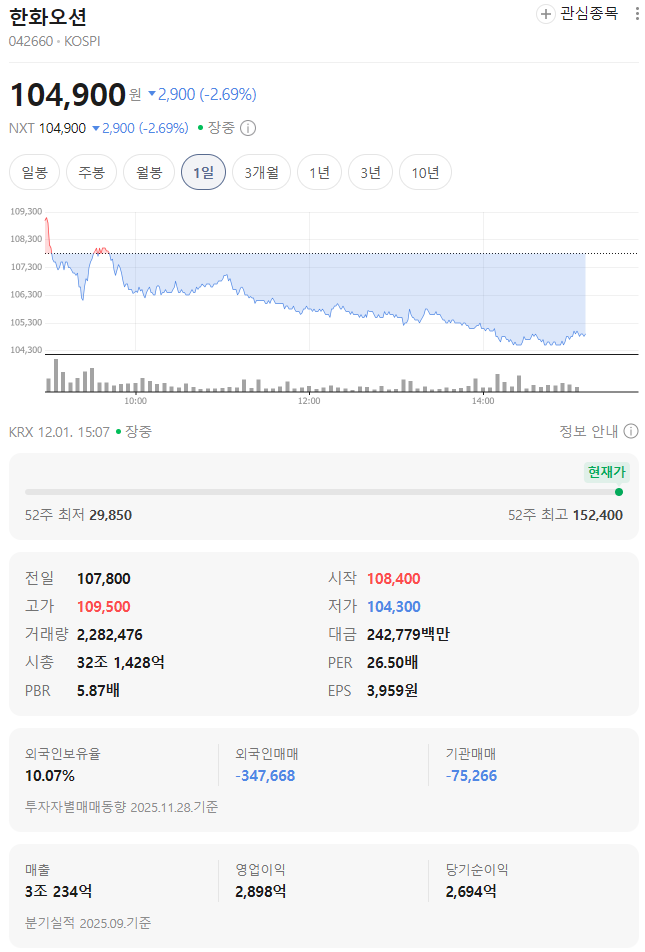
Task: Click the 분기실적 2025.09.기준 note
Action: tap(88, 923)
